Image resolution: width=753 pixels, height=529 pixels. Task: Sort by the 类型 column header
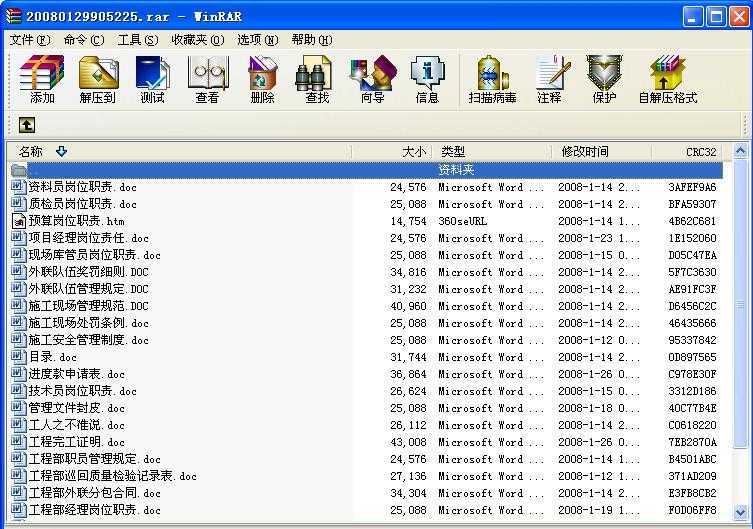[492, 152]
